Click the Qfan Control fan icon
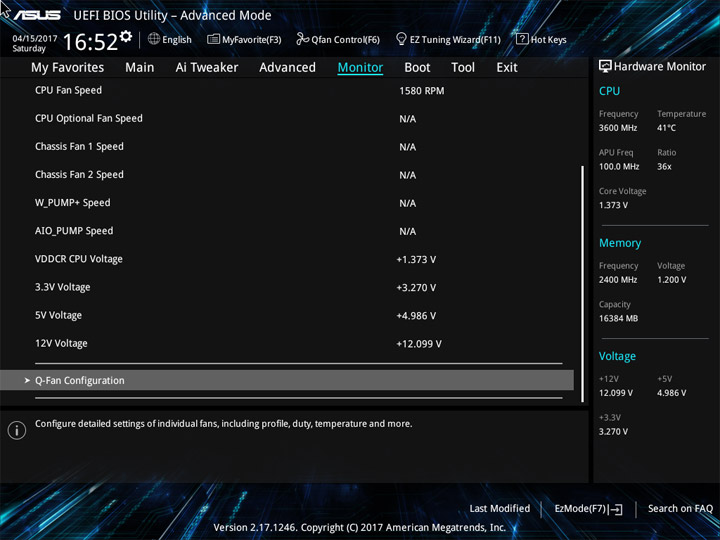The height and width of the screenshot is (540, 720). click(302, 39)
